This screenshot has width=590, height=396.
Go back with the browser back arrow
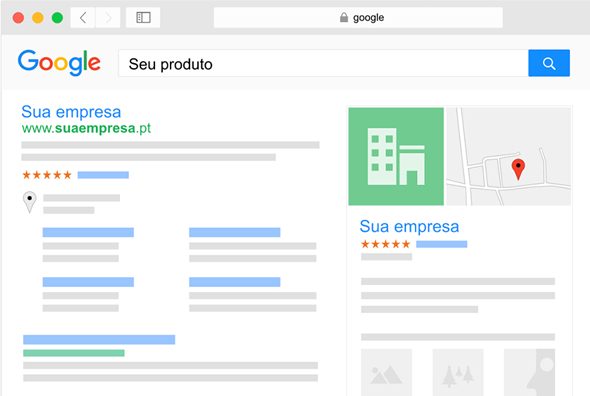83,17
